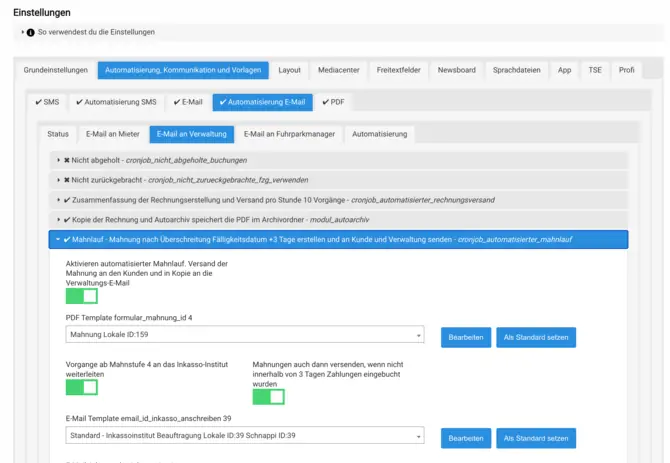
Task: Click the 'Einstellungen' page heading
Action: point(42,13)
